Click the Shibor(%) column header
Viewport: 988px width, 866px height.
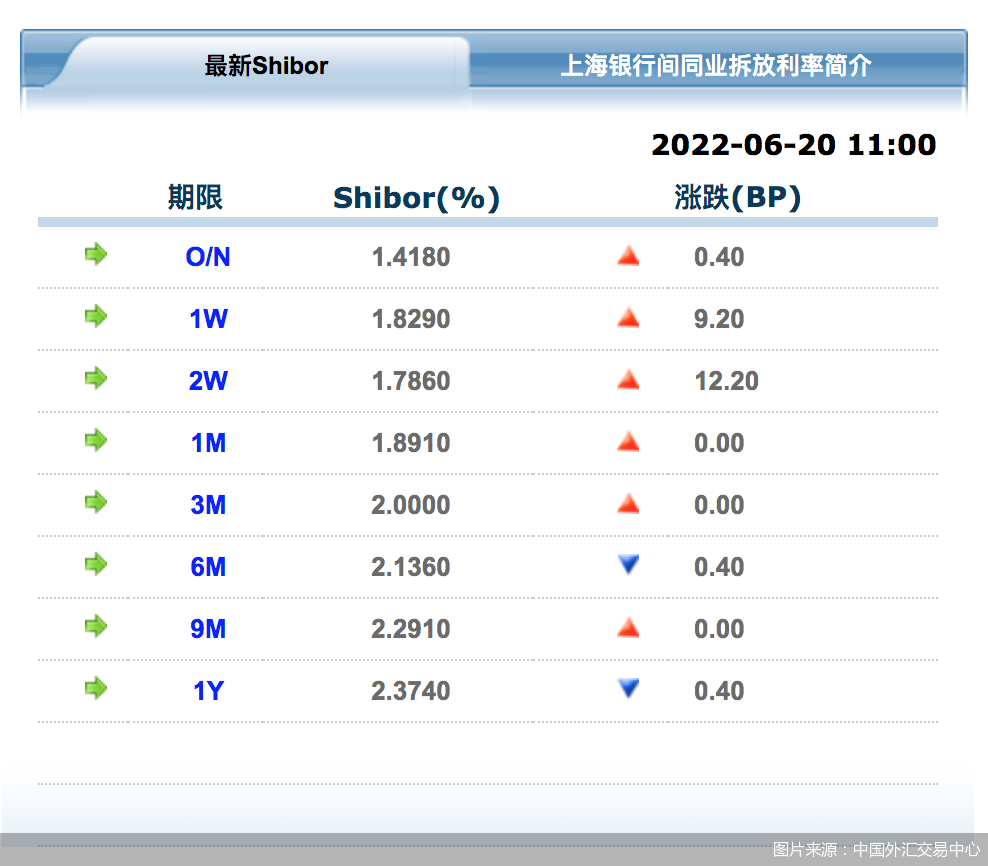coord(416,198)
